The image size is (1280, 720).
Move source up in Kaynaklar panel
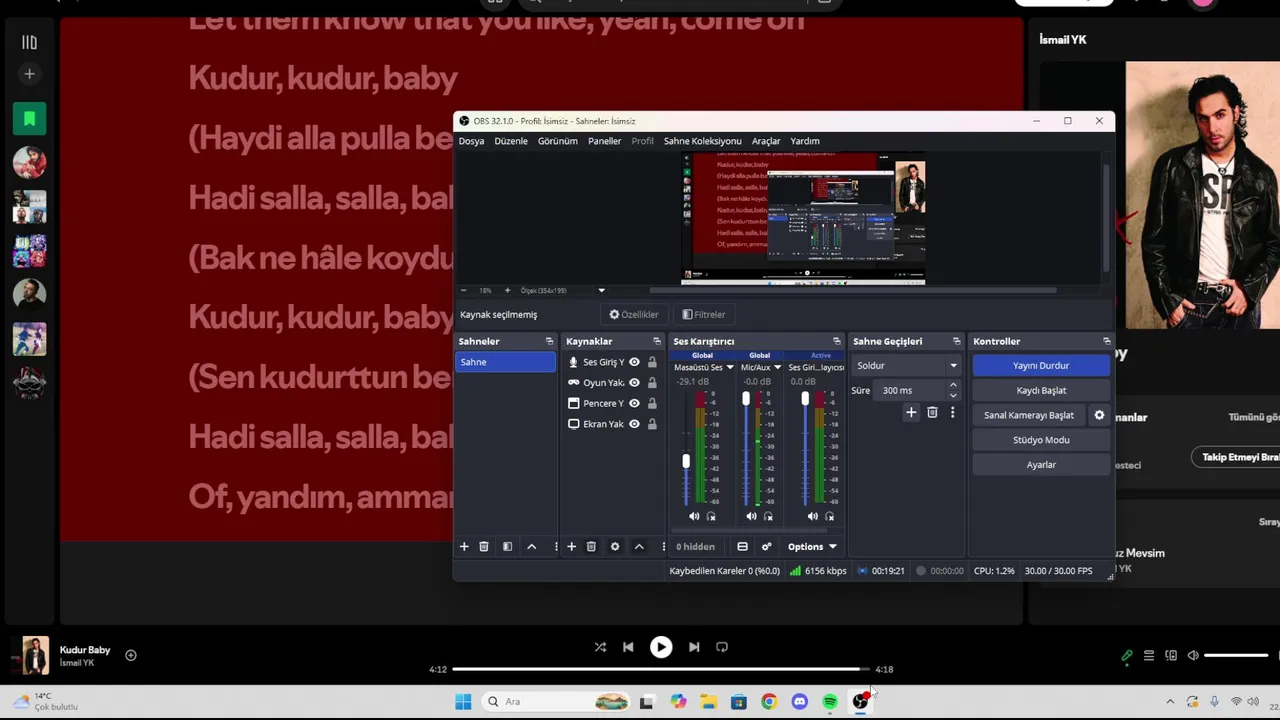[639, 546]
